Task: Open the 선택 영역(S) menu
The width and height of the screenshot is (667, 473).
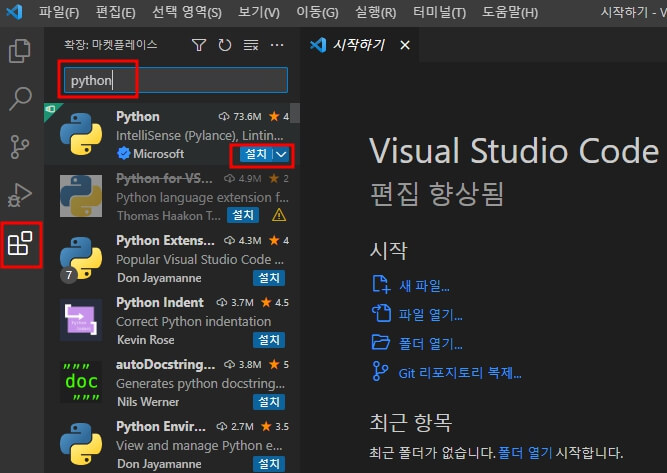Action: point(187,12)
